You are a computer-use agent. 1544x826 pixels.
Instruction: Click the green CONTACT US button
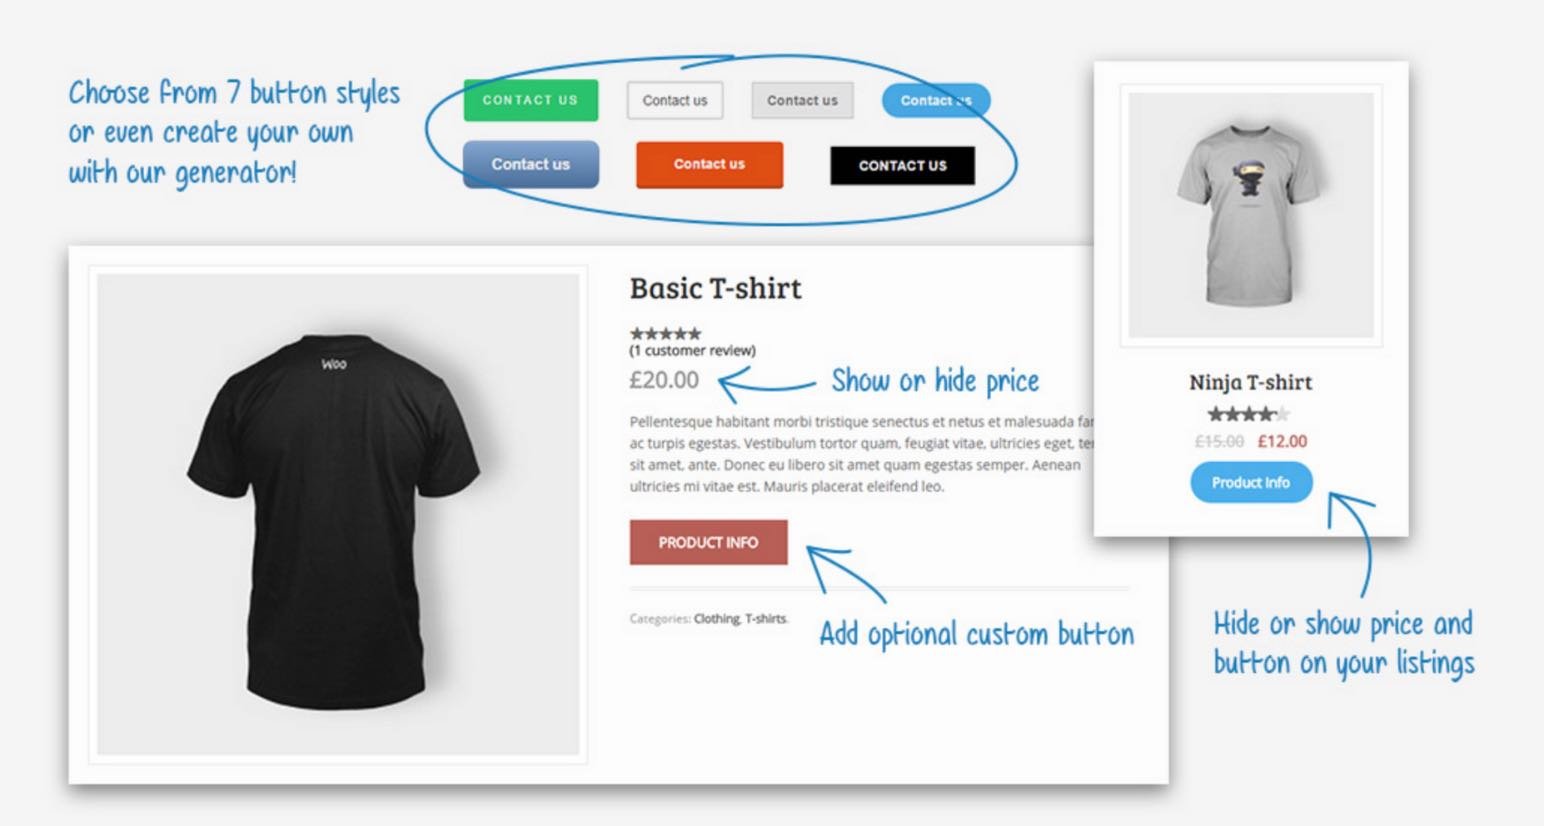531,100
